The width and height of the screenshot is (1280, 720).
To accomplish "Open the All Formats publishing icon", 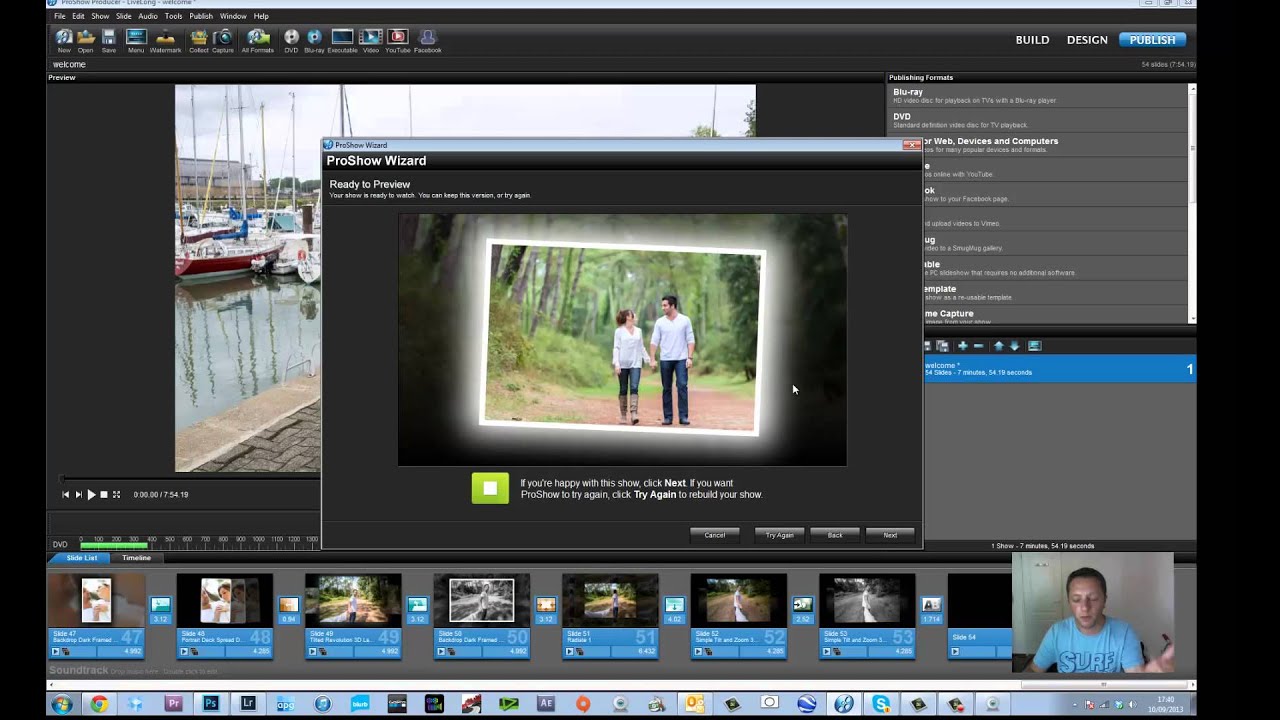I will click(258, 38).
